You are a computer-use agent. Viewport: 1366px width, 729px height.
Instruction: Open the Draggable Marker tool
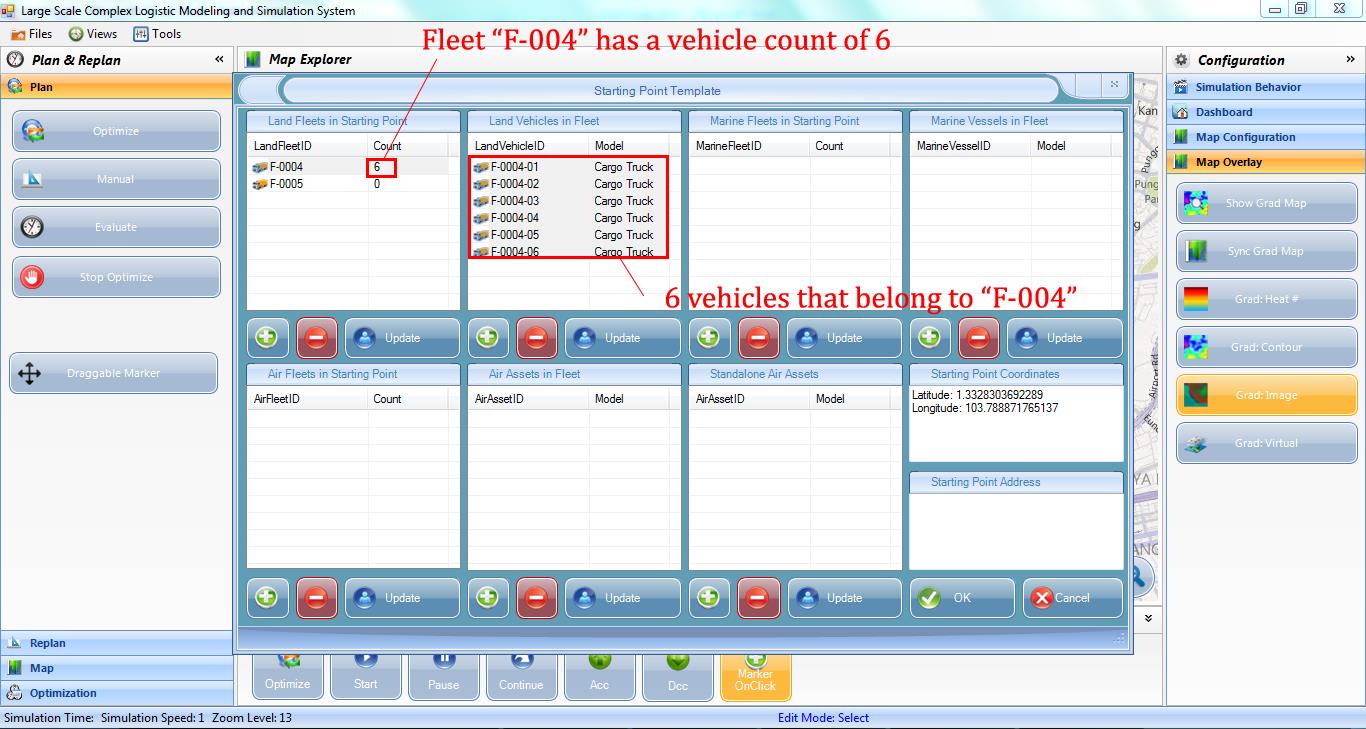click(116, 372)
